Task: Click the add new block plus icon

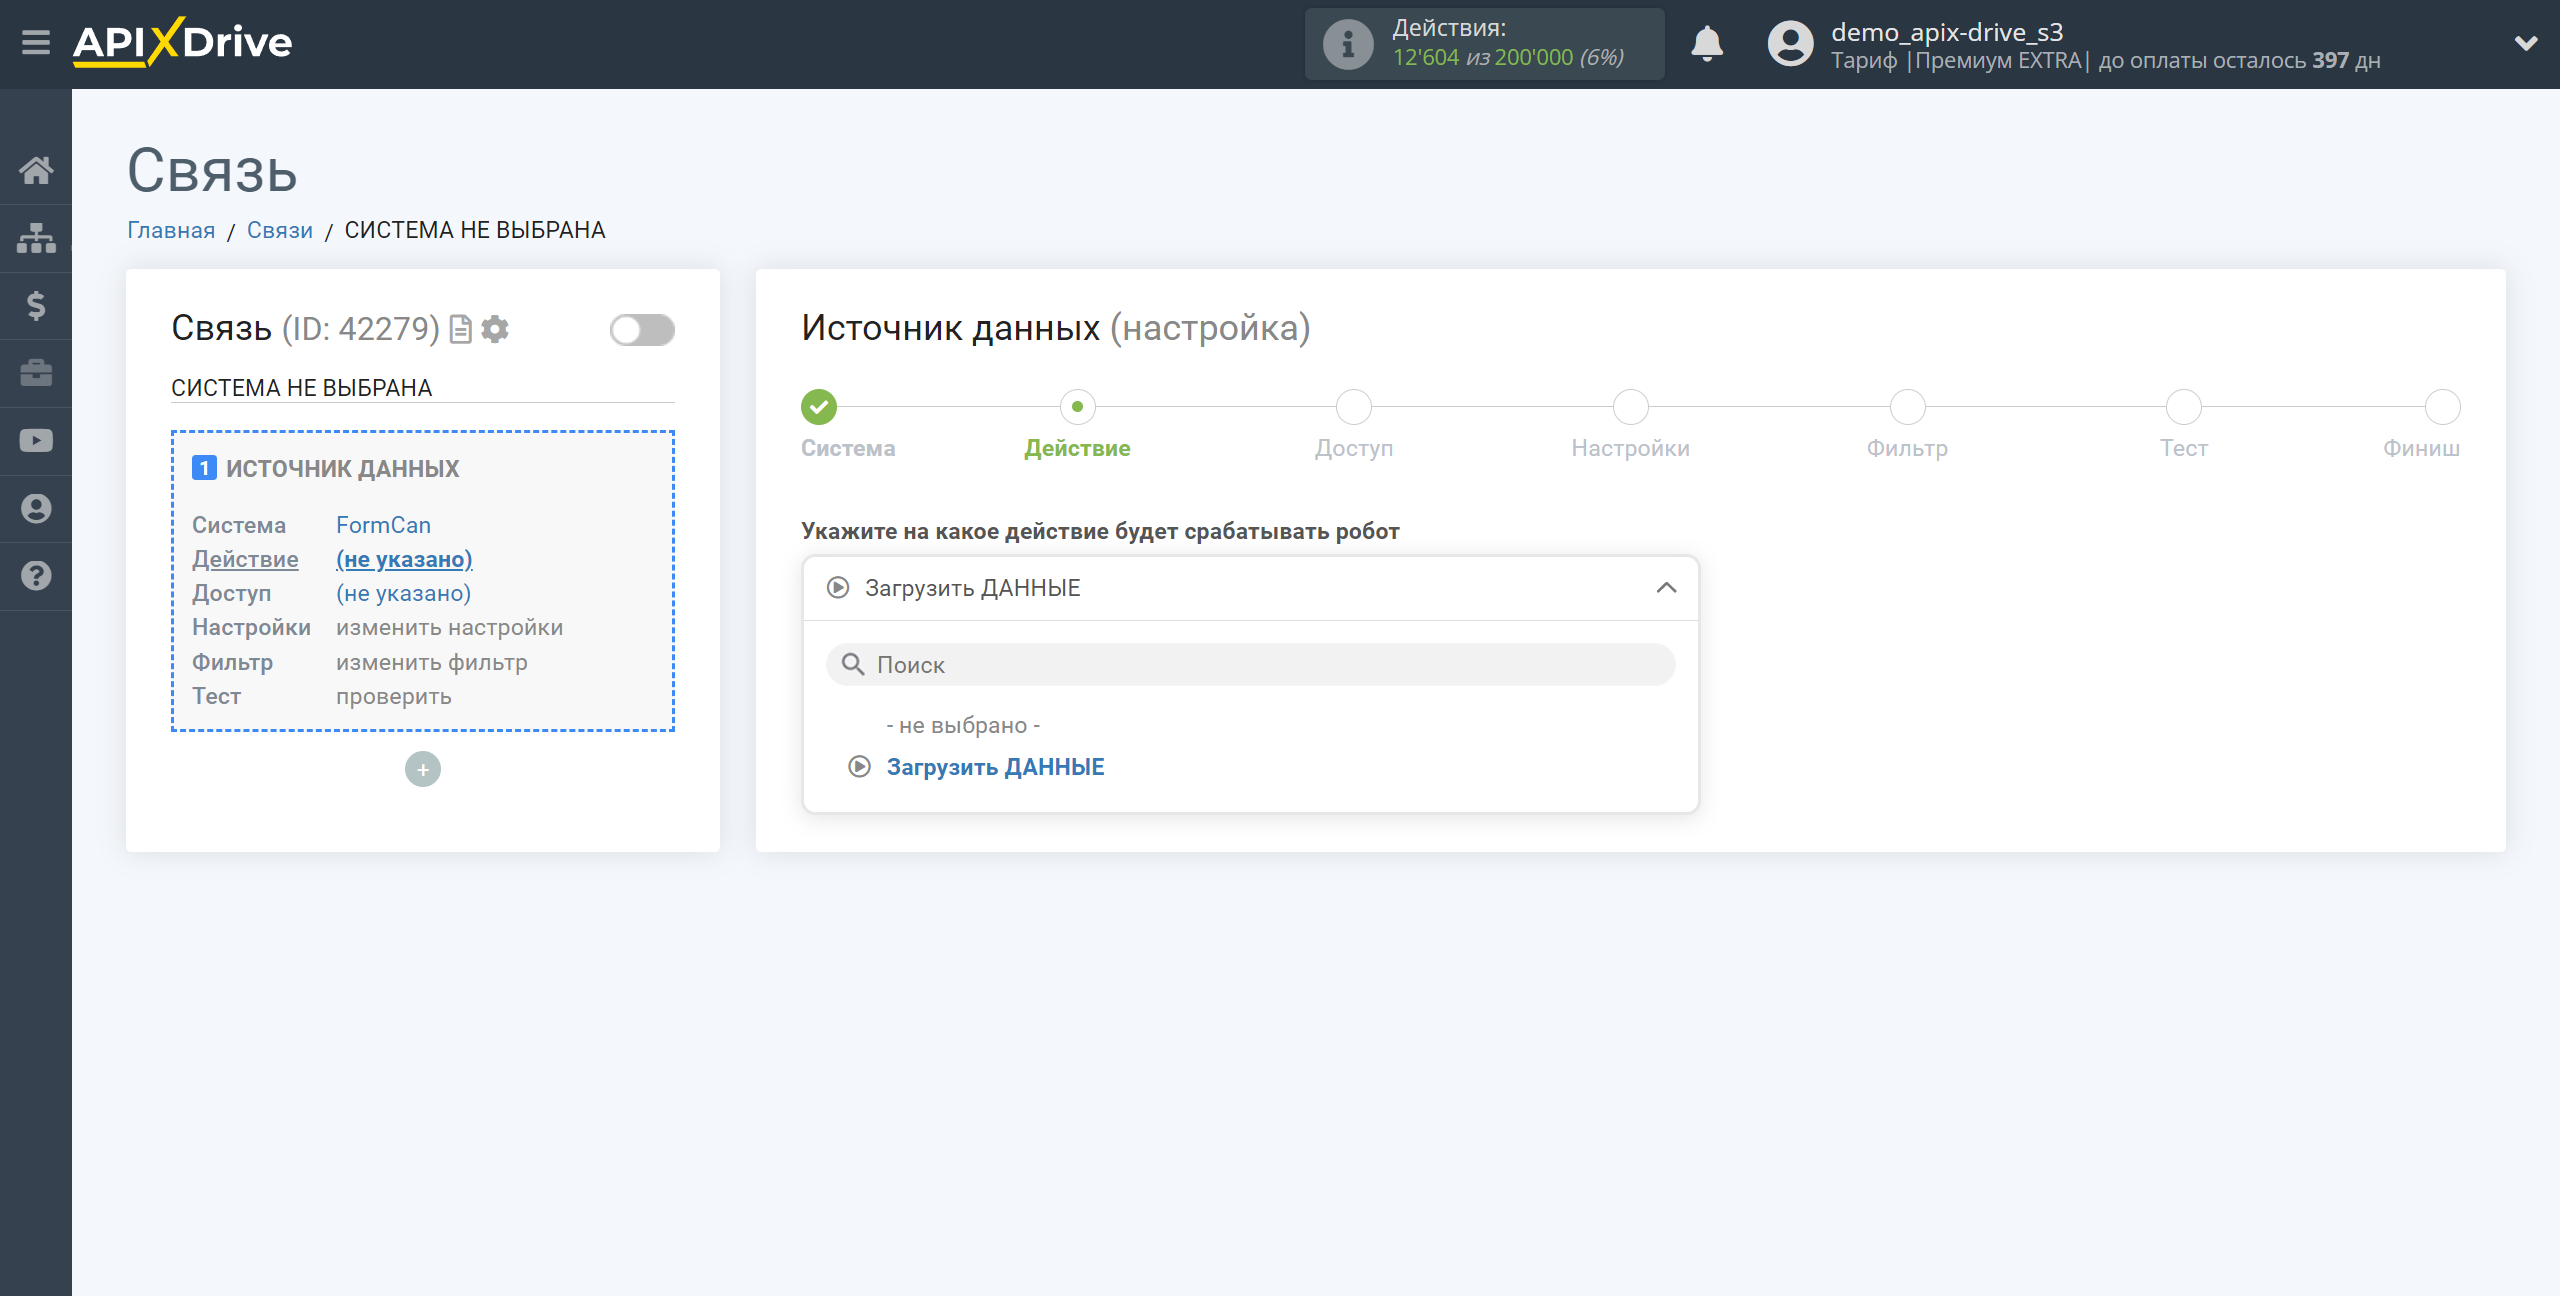Action: click(x=423, y=769)
